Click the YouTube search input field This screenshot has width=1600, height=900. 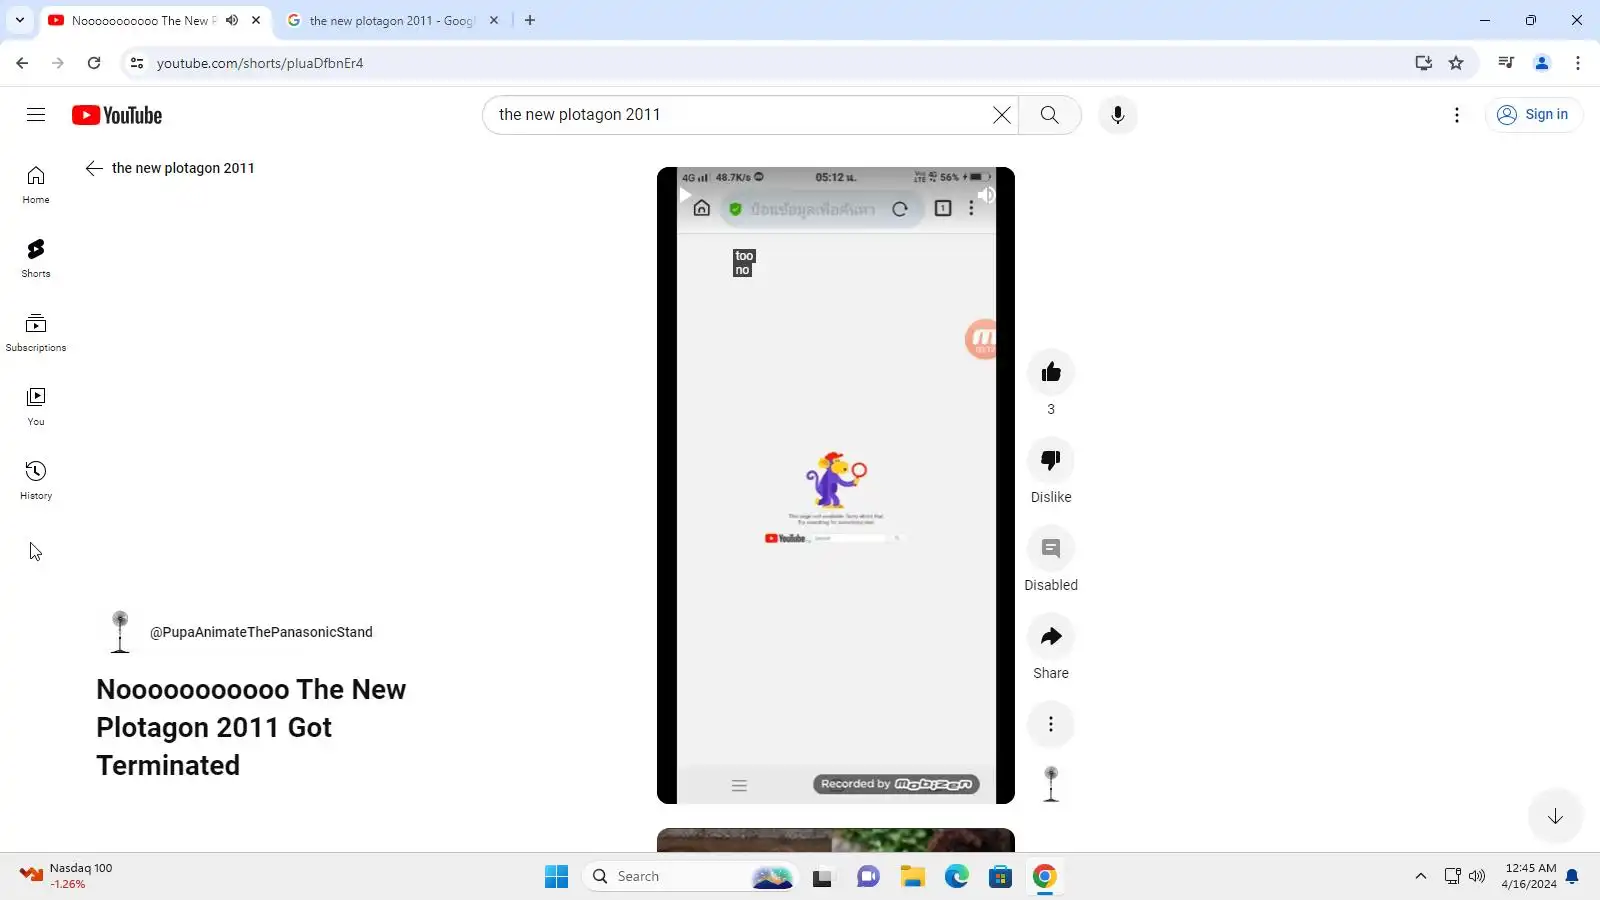(x=740, y=115)
